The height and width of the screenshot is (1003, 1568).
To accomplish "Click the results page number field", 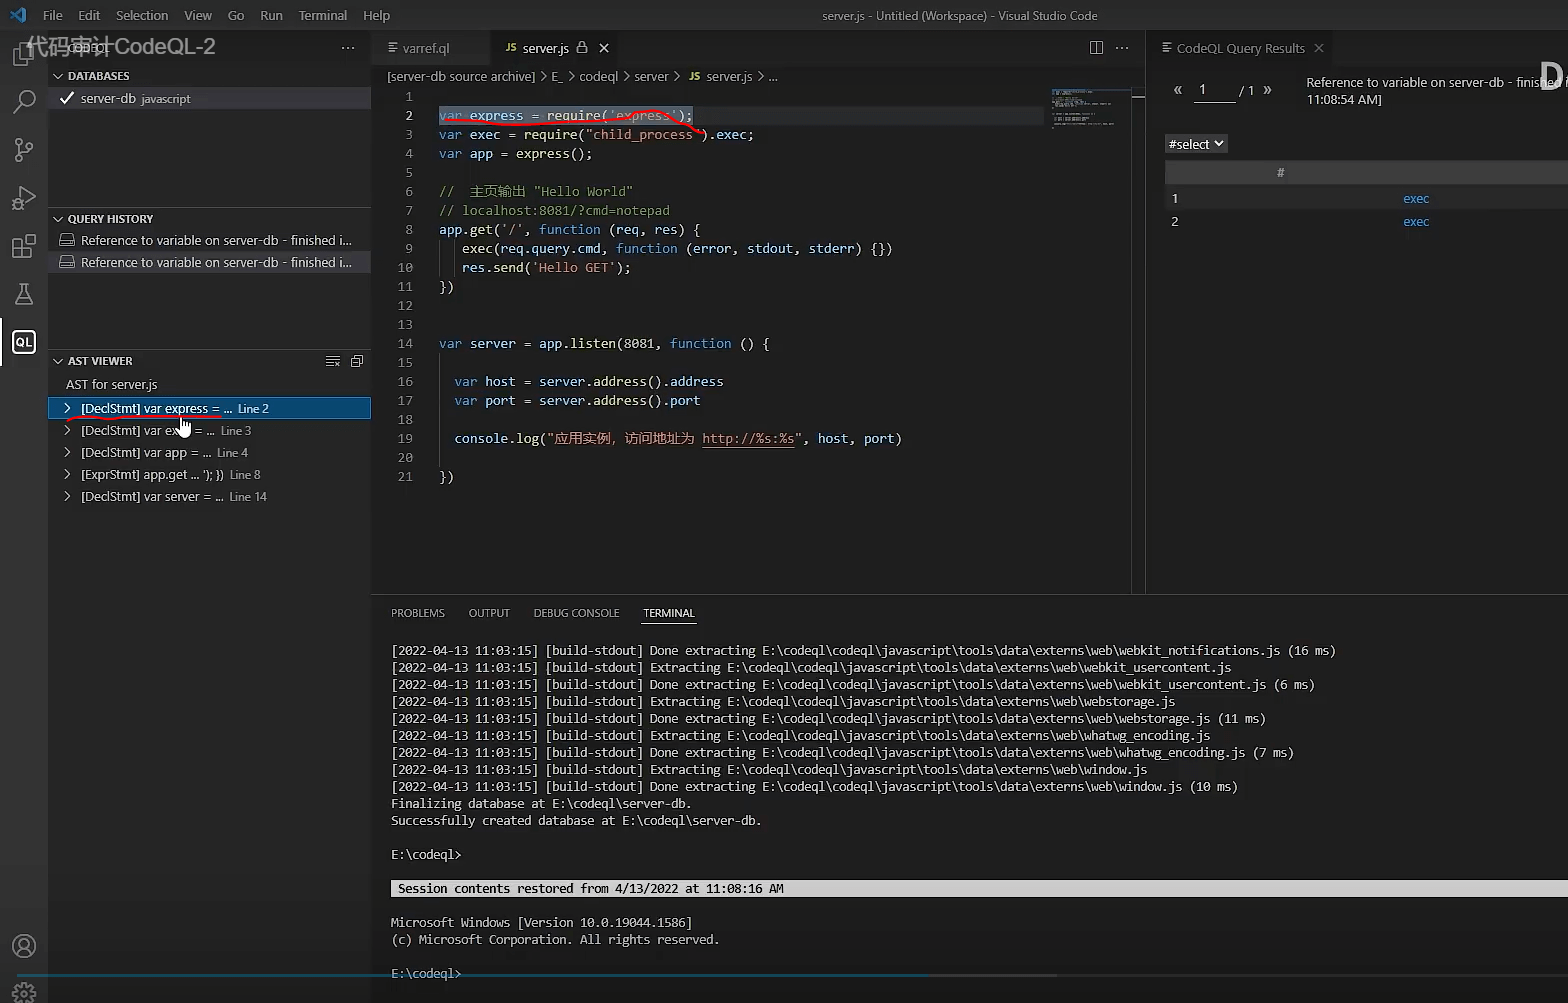I will (x=1214, y=90).
